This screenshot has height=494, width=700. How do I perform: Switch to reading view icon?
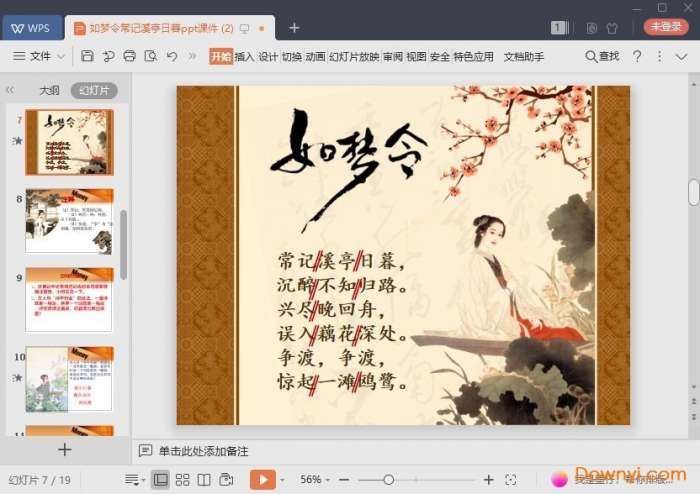(204, 480)
